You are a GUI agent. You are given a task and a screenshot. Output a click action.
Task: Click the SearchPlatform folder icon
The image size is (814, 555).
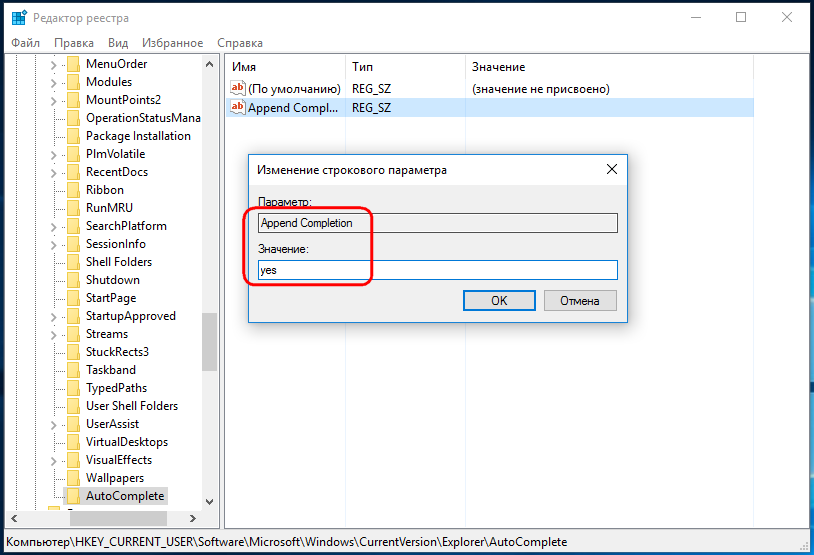click(x=73, y=226)
